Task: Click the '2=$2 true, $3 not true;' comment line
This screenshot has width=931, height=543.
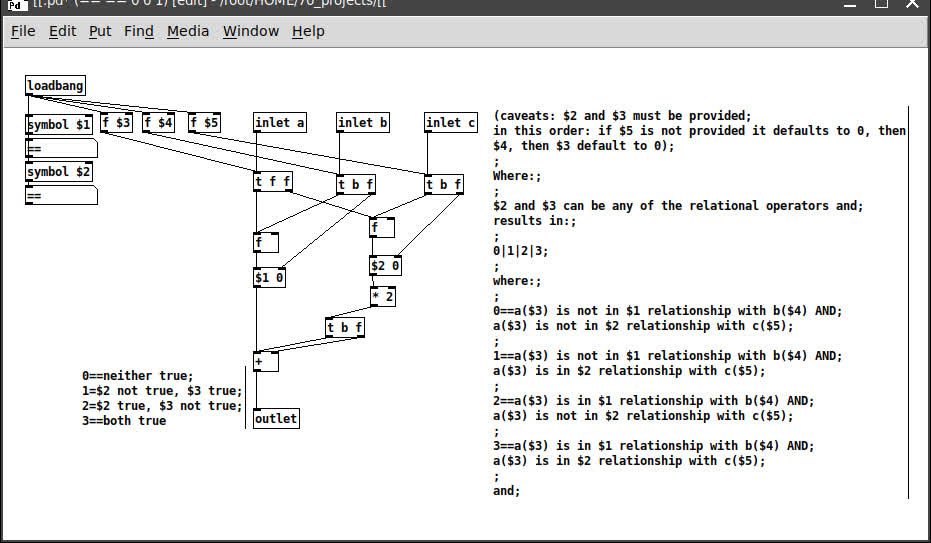Action: click(162, 406)
